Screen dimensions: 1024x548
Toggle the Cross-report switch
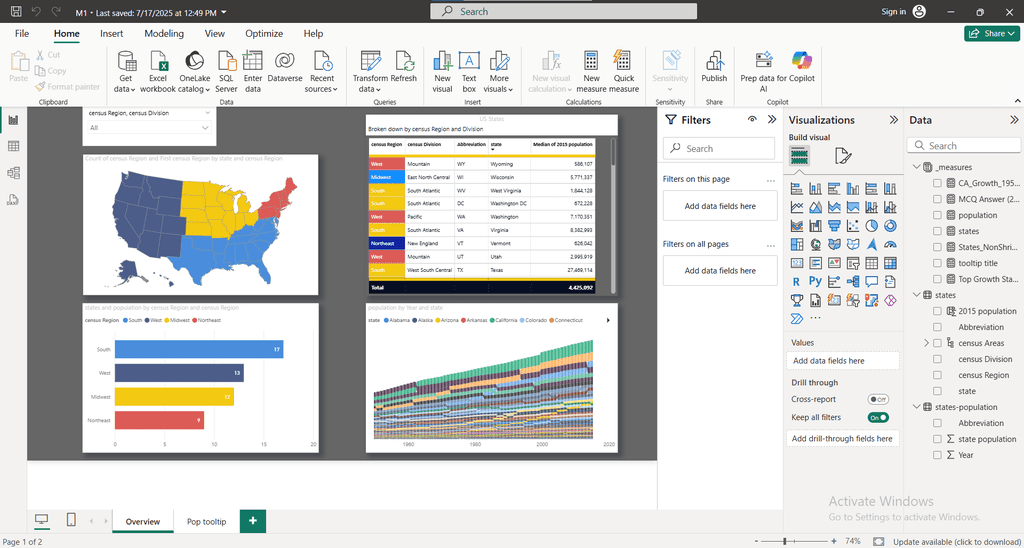pos(878,399)
